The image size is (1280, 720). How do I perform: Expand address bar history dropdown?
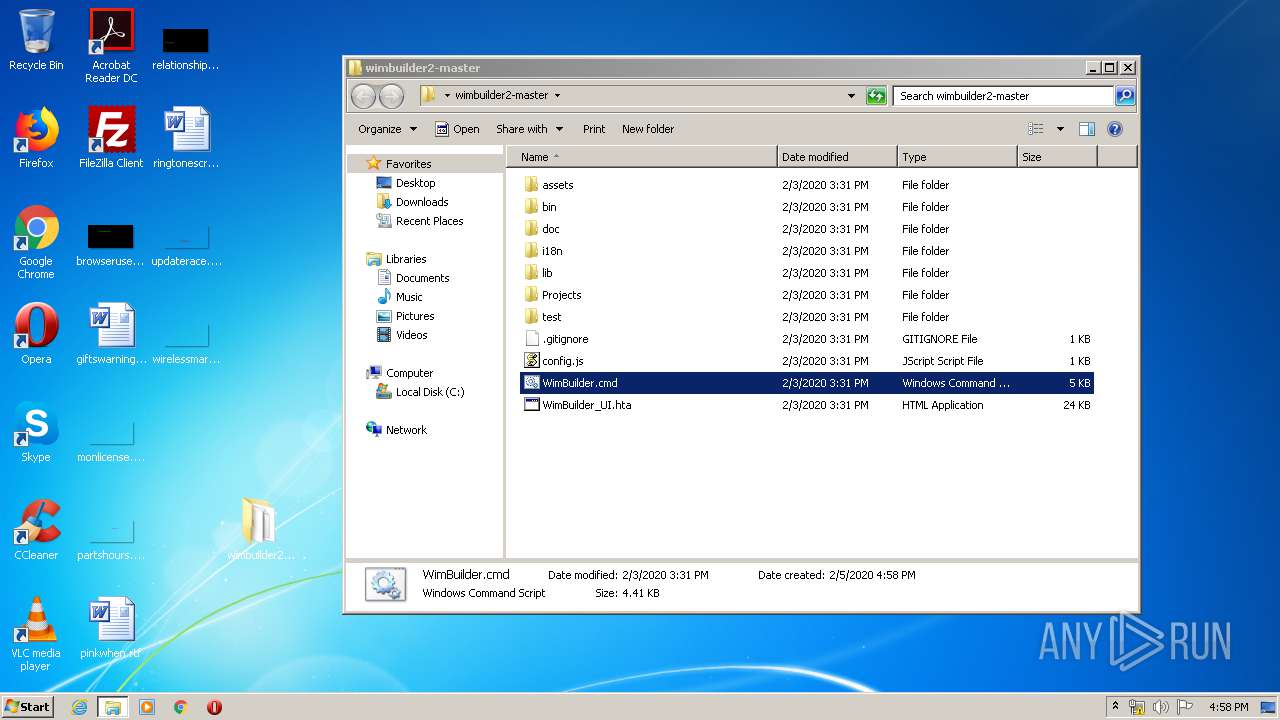(x=851, y=96)
